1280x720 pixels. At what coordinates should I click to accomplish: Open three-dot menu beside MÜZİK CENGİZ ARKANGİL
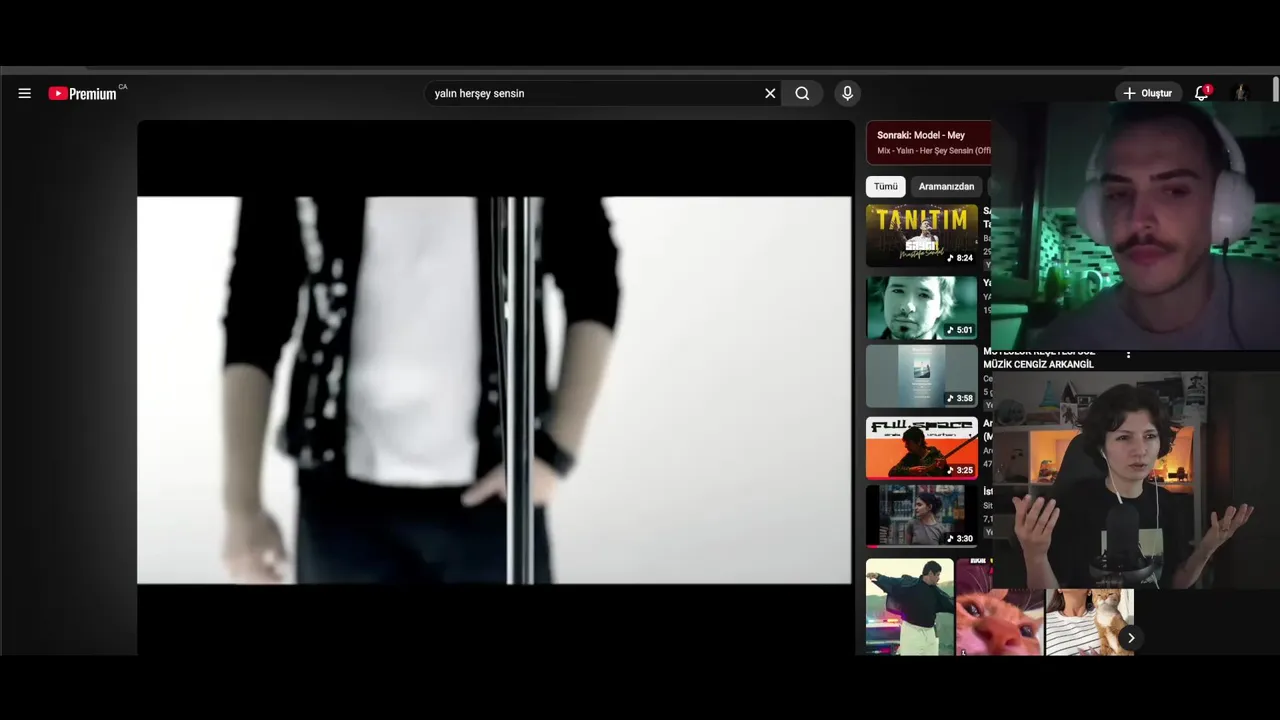pyautogui.click(x=1128, y=354)
